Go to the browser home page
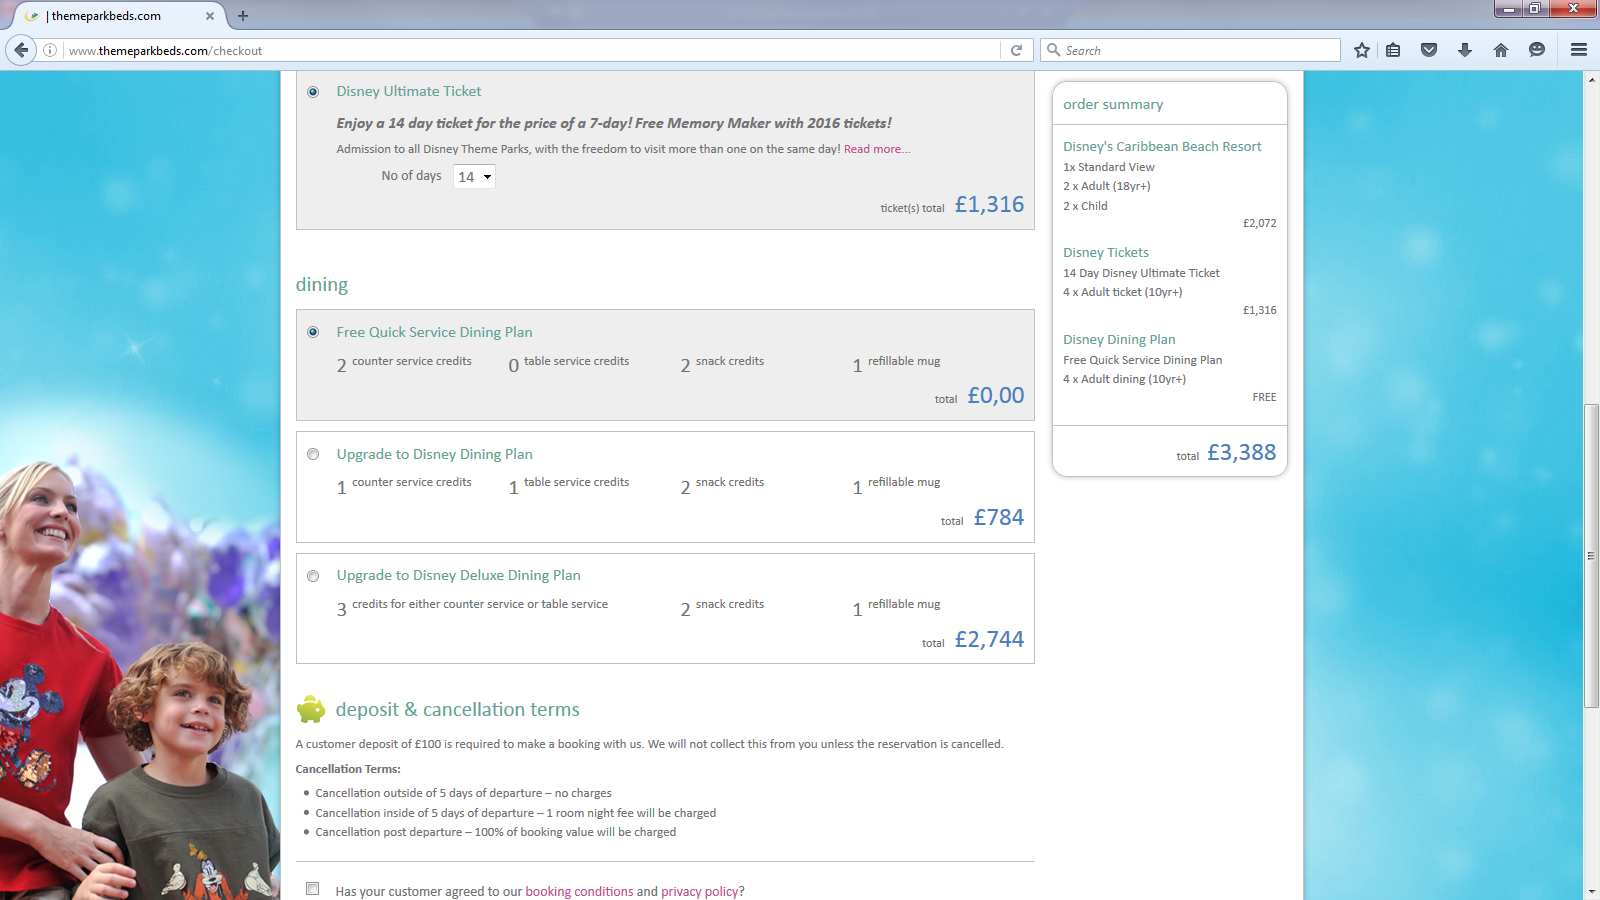The height and width of the screenshot is (900, 1600). point(1501,50)
